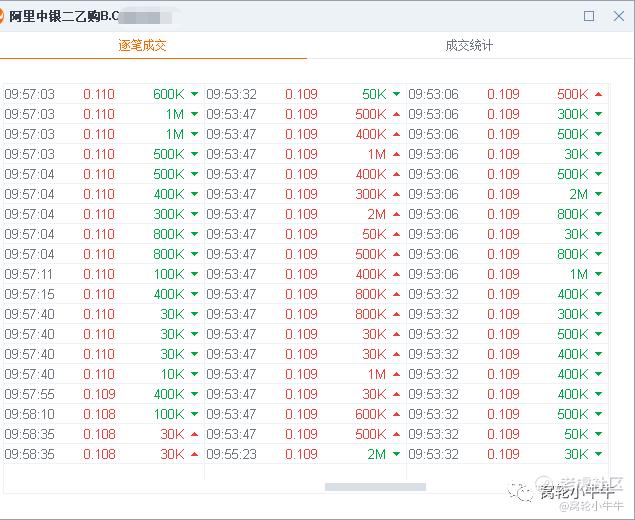Click red up arrow beside 09:57:40 10K trade
The image size is (635, 520).
click(194, 375)
